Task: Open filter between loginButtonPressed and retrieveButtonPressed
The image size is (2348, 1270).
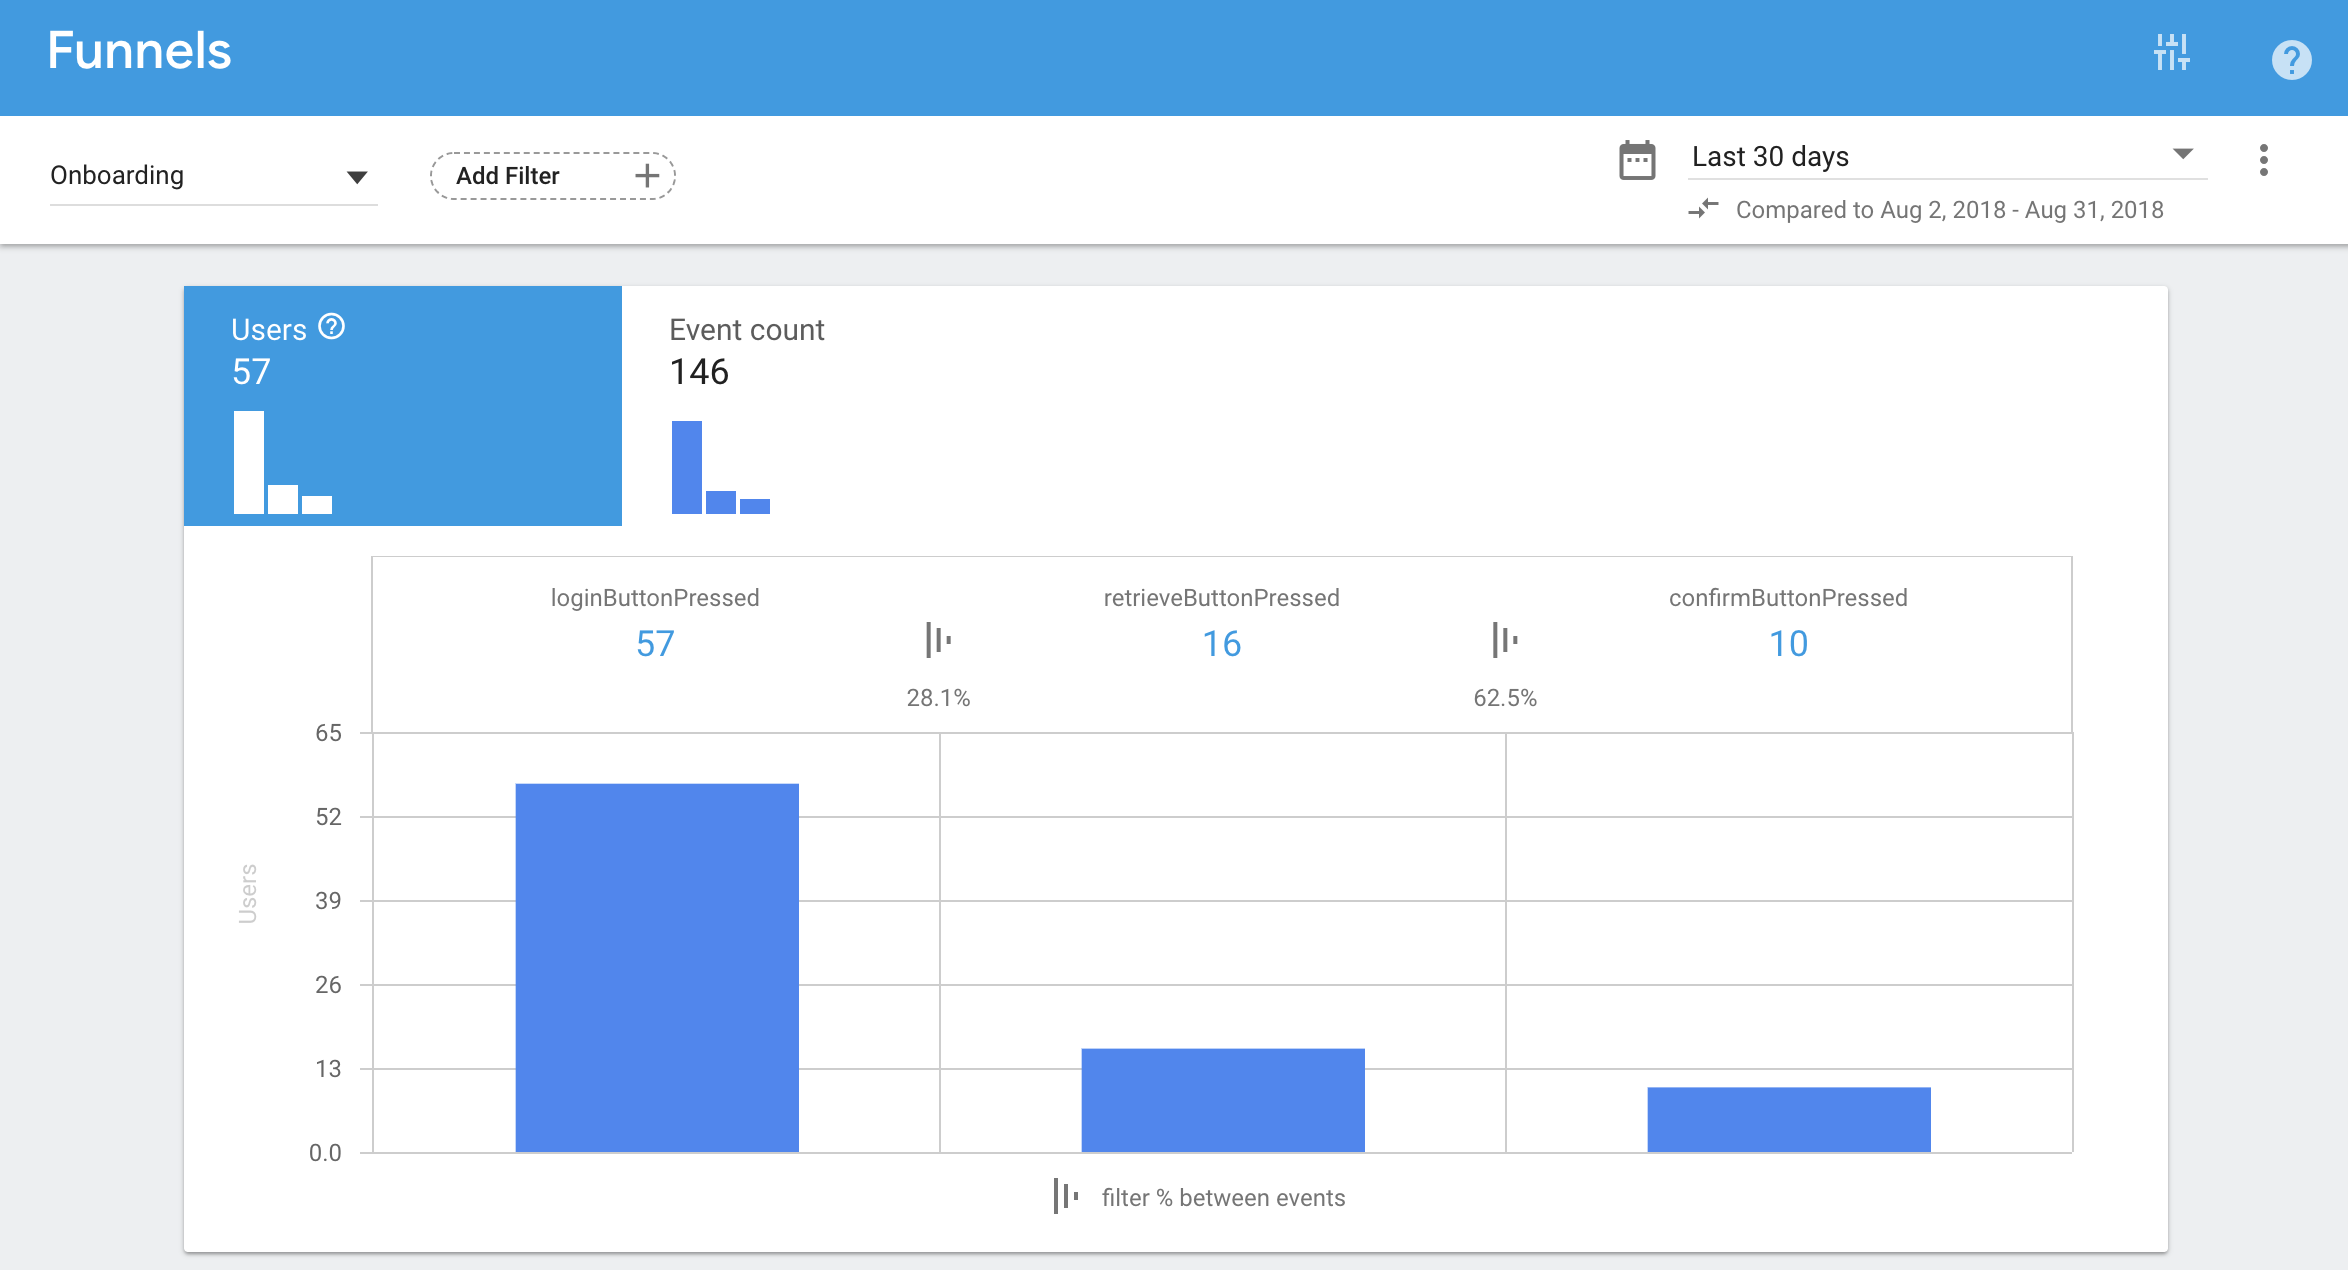Action: click(938, 640)
